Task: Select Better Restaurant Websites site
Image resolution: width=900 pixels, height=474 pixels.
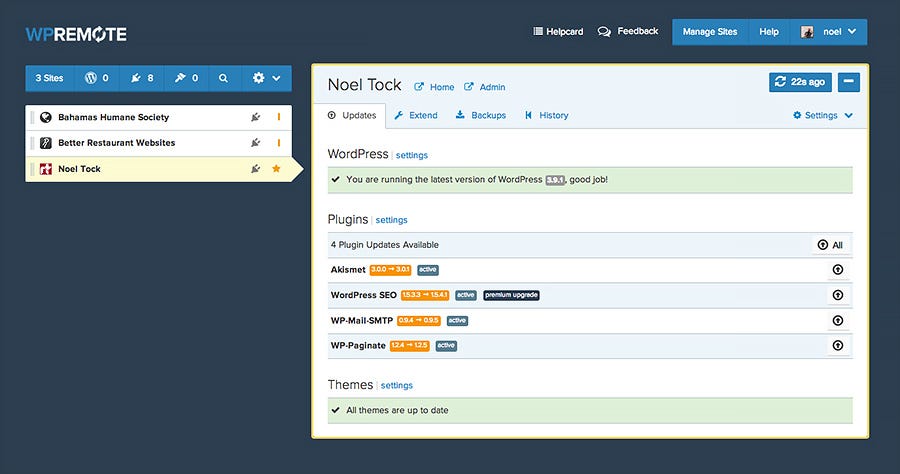Action: [158, 143]
